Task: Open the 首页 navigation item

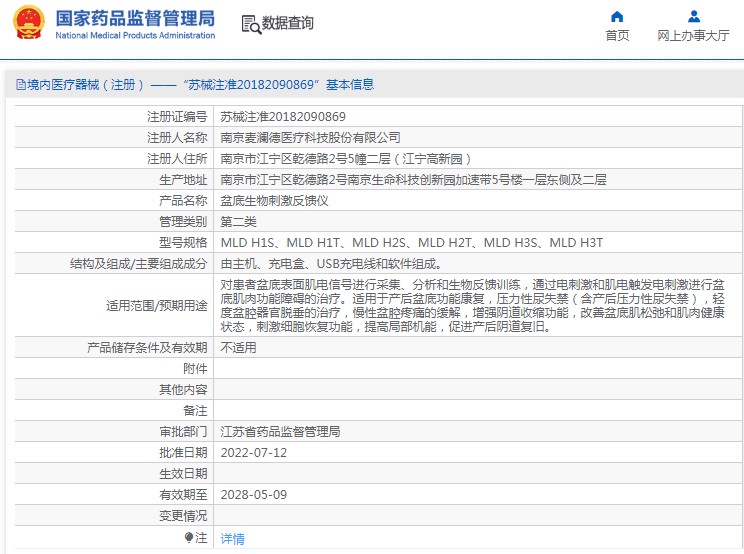Action: pos(617,36)
